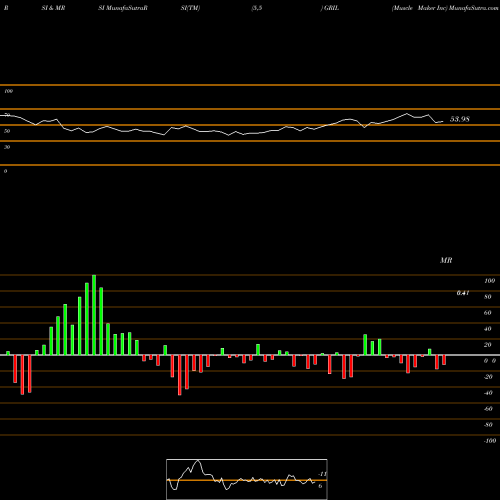Click the 'SI(TM)' header text

(190, 8)
